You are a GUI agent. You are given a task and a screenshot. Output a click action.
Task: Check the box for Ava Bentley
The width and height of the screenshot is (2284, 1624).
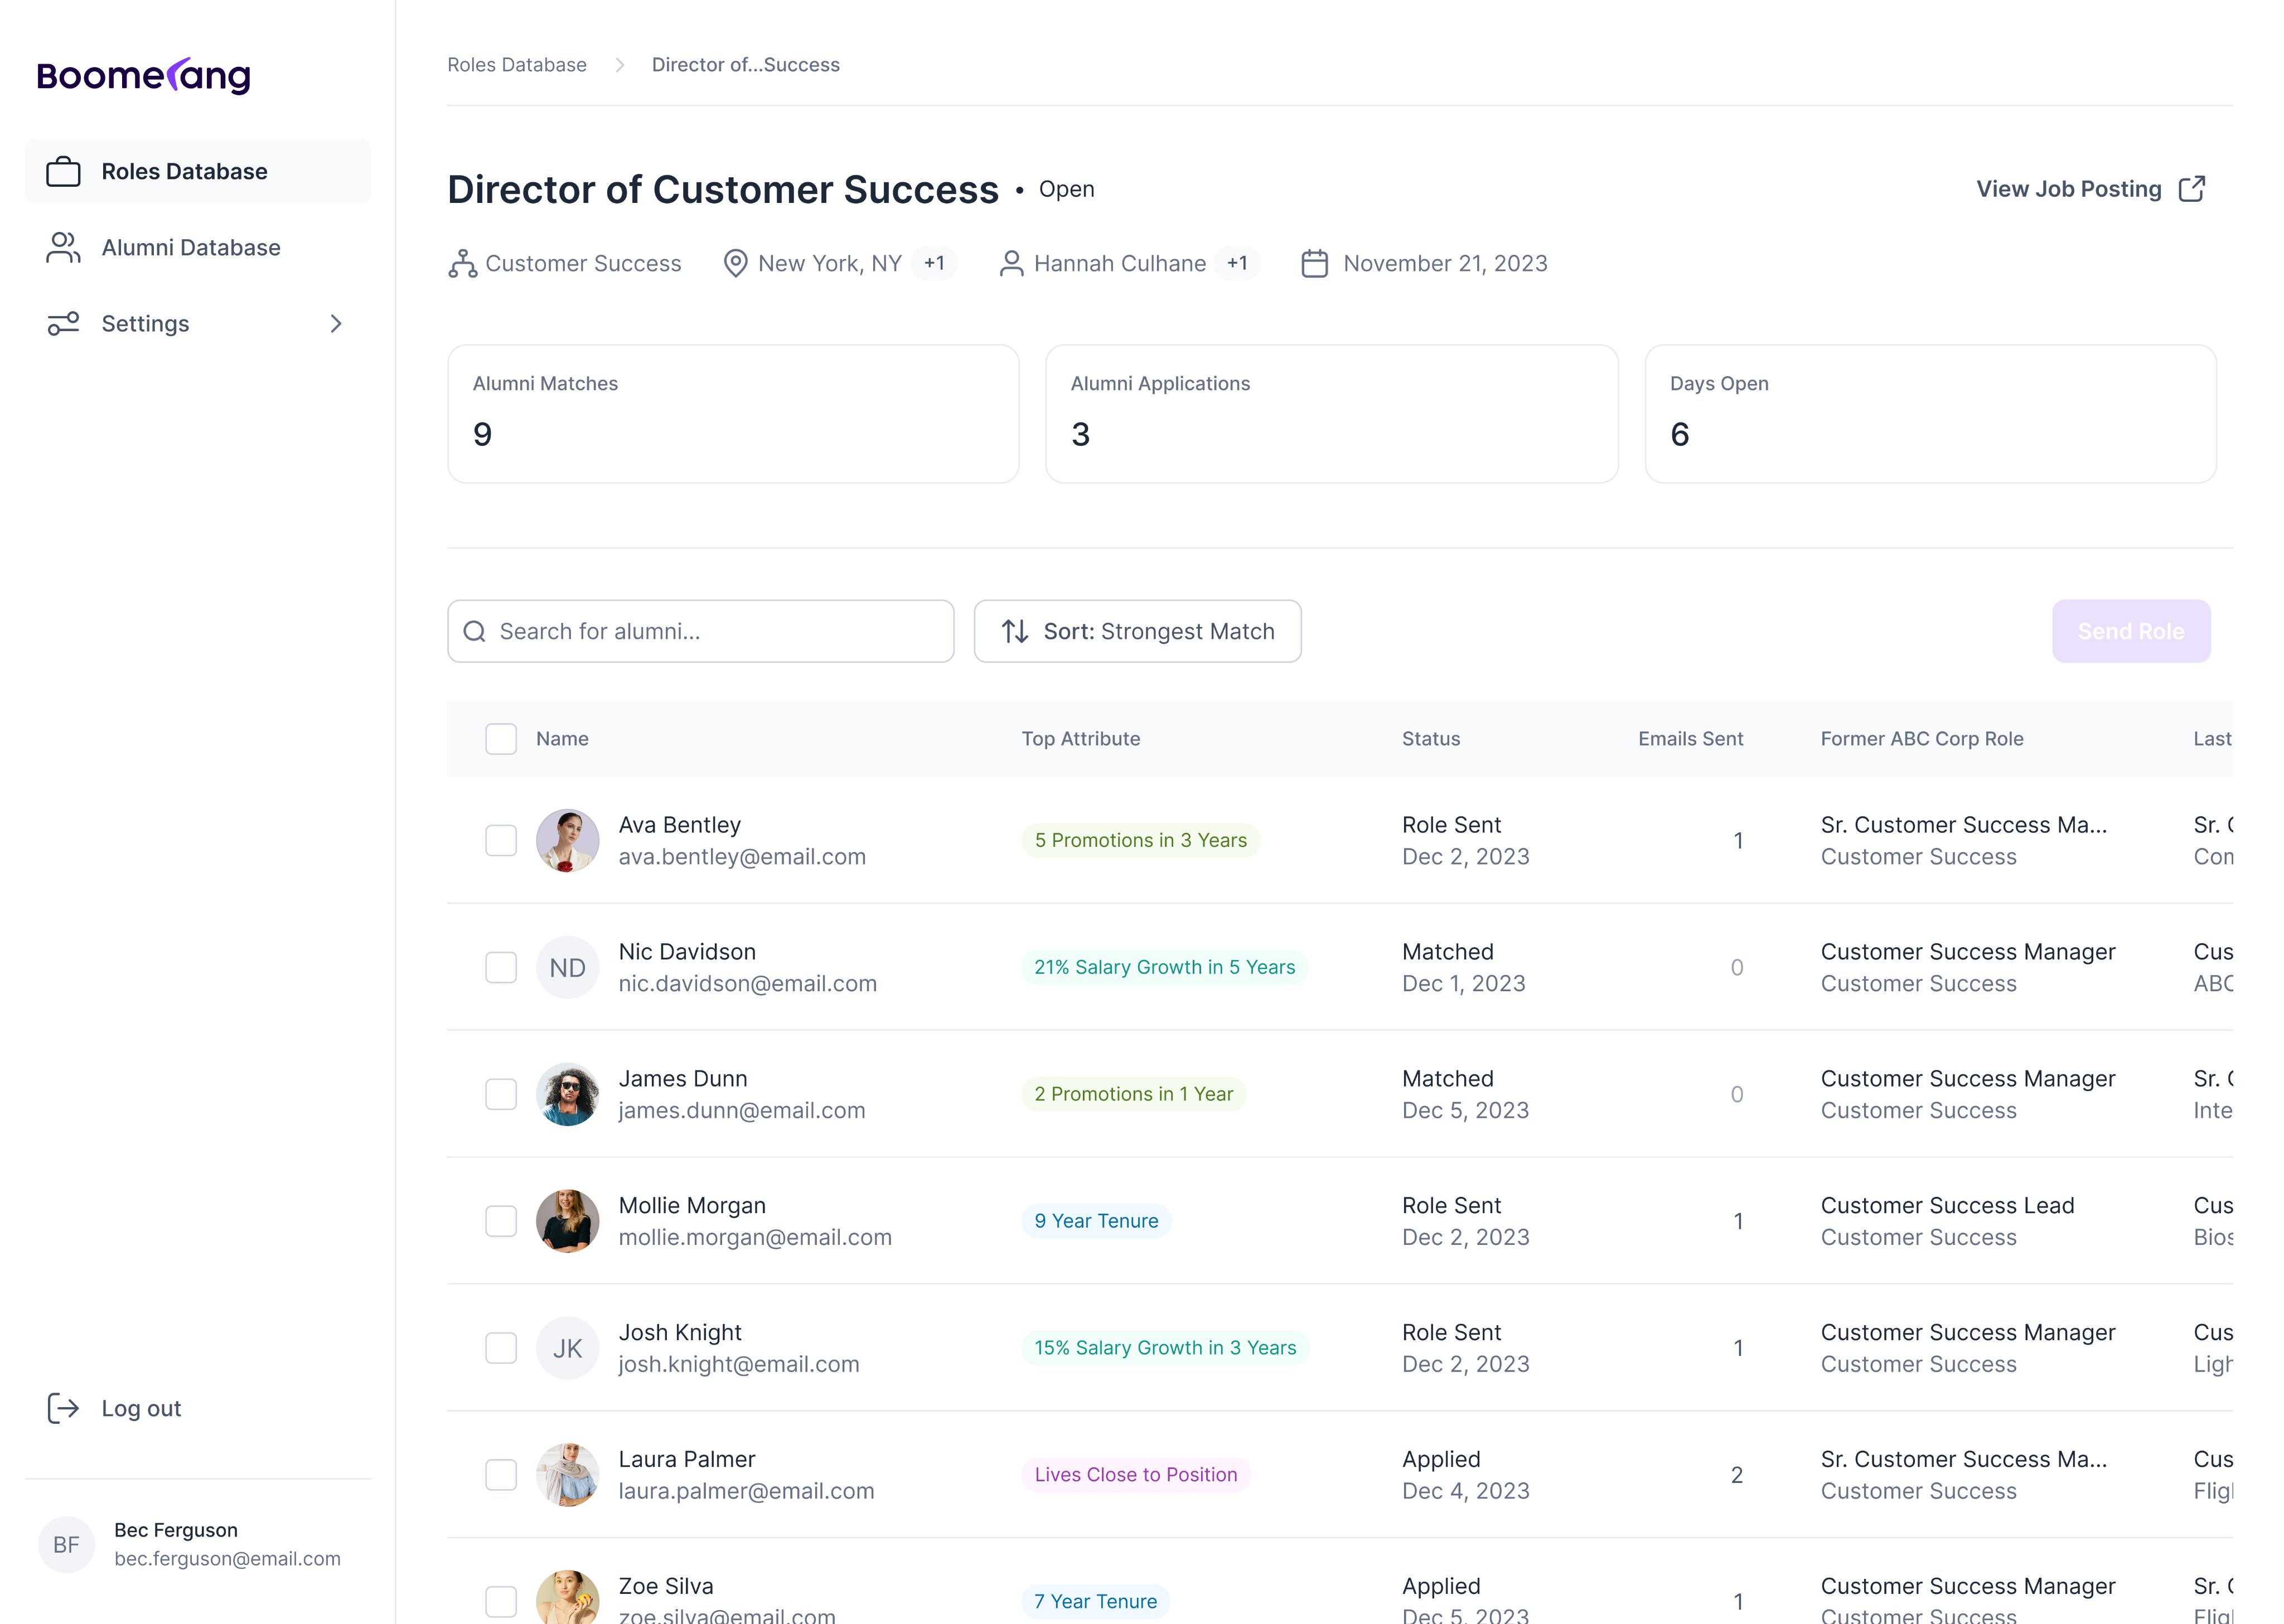(500, 840)
